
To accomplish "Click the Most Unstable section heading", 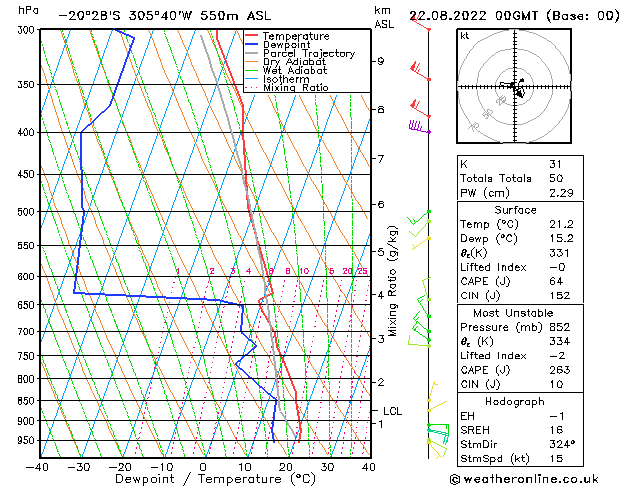I will point(513,313).
